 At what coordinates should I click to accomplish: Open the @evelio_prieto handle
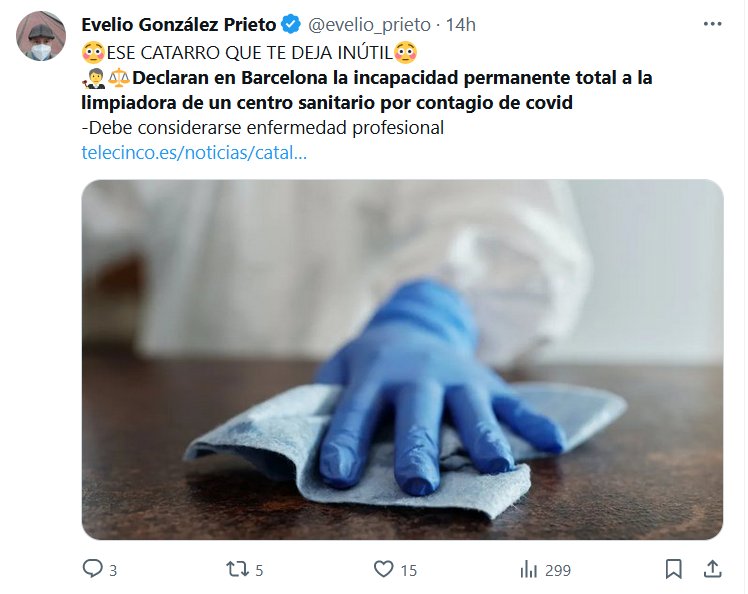369,25
